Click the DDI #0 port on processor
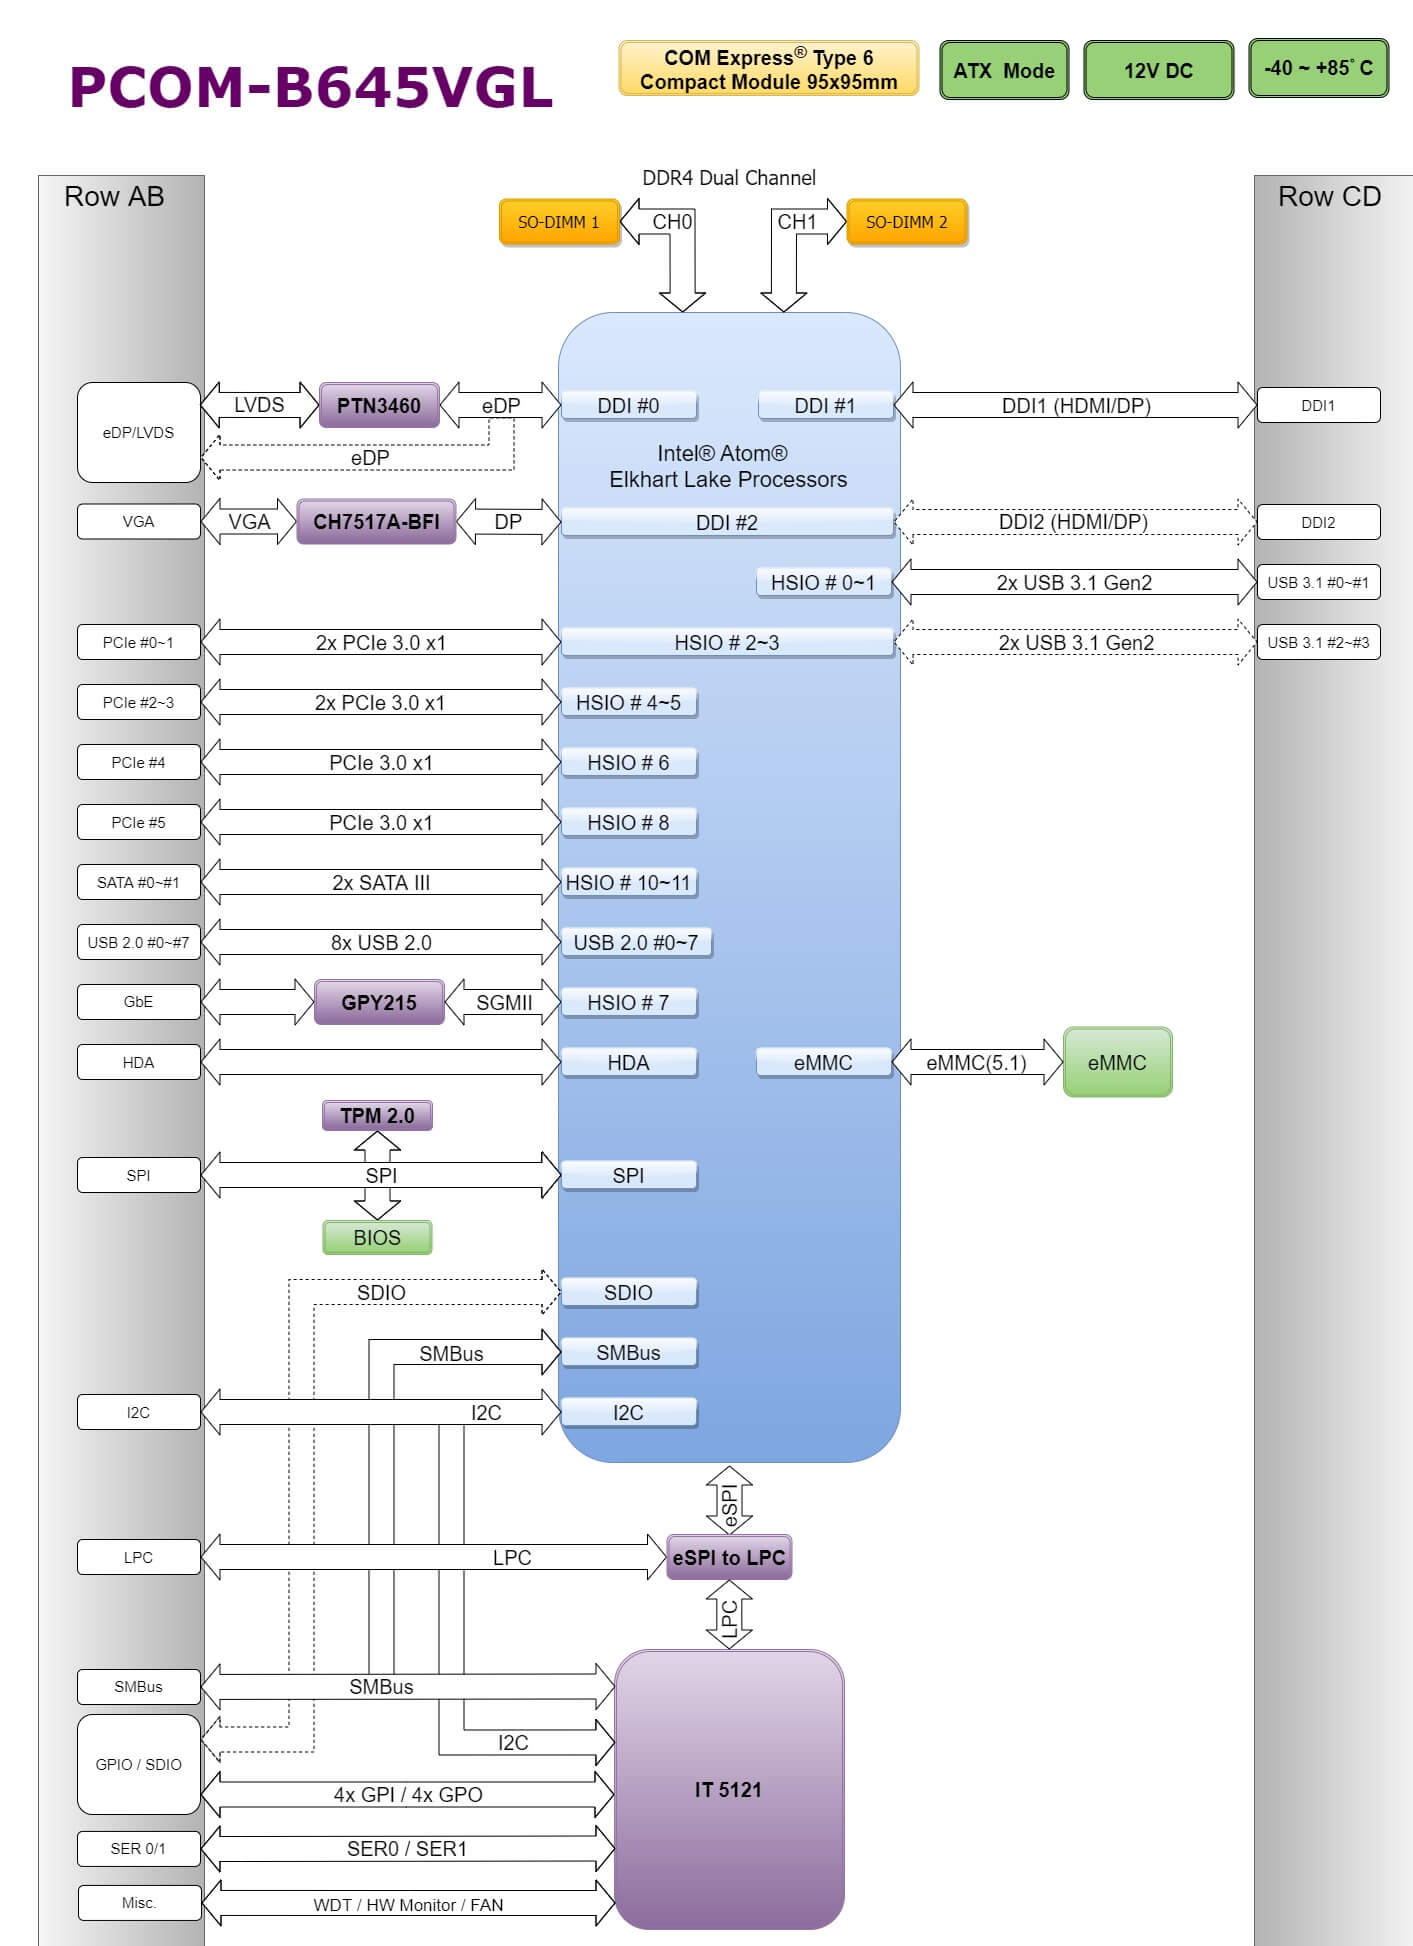This screenshot has width=1413, height=1946. coord(628,405)
